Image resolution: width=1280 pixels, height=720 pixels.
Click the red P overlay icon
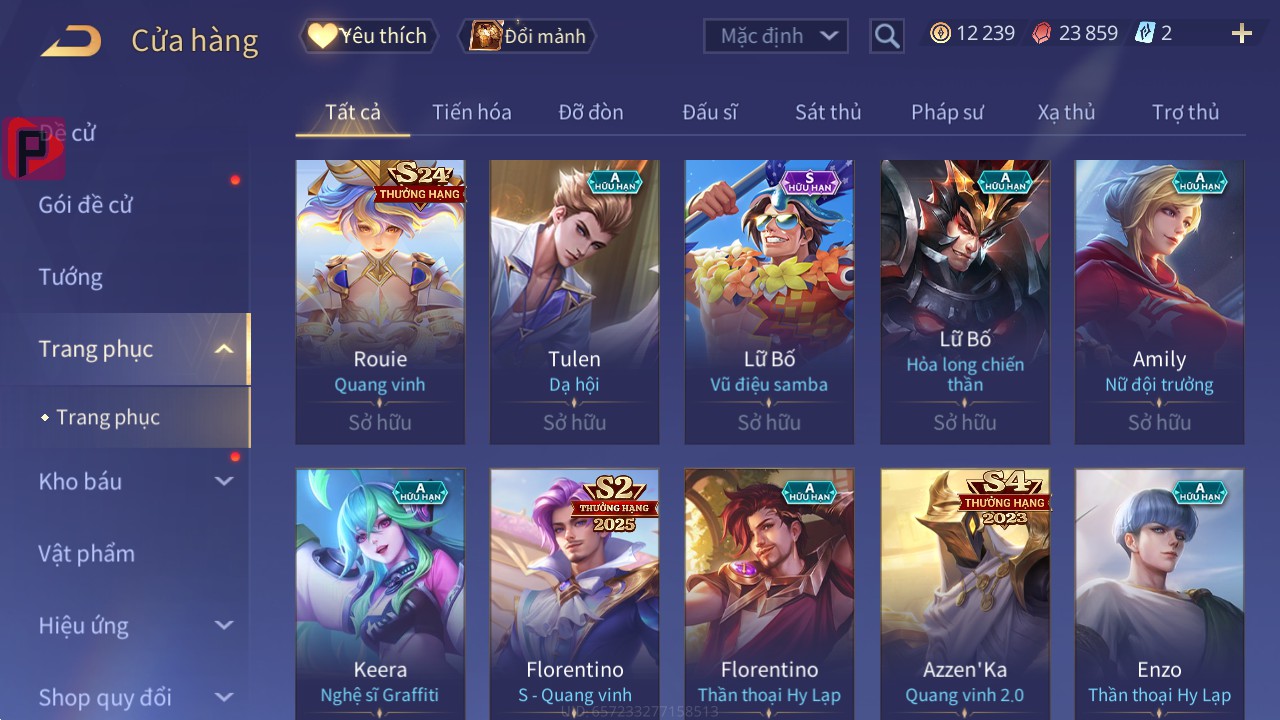point(33,148)
